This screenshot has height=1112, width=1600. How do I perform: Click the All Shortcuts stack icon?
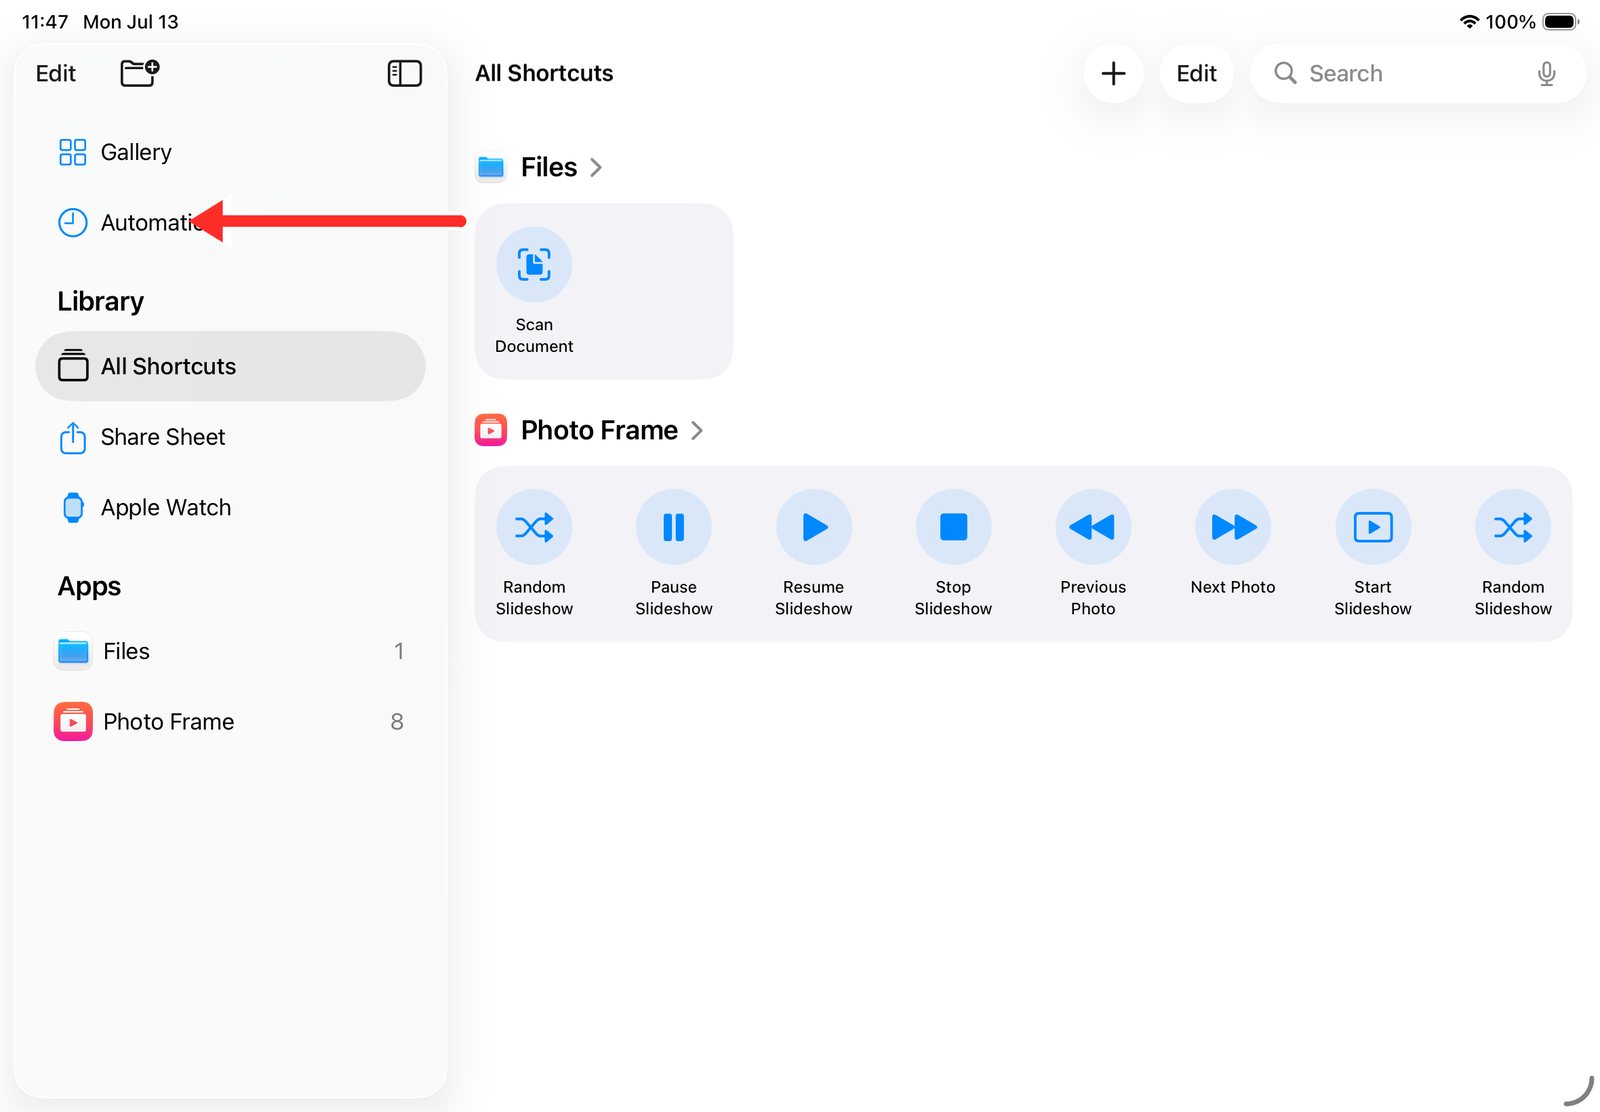point(73,365)
